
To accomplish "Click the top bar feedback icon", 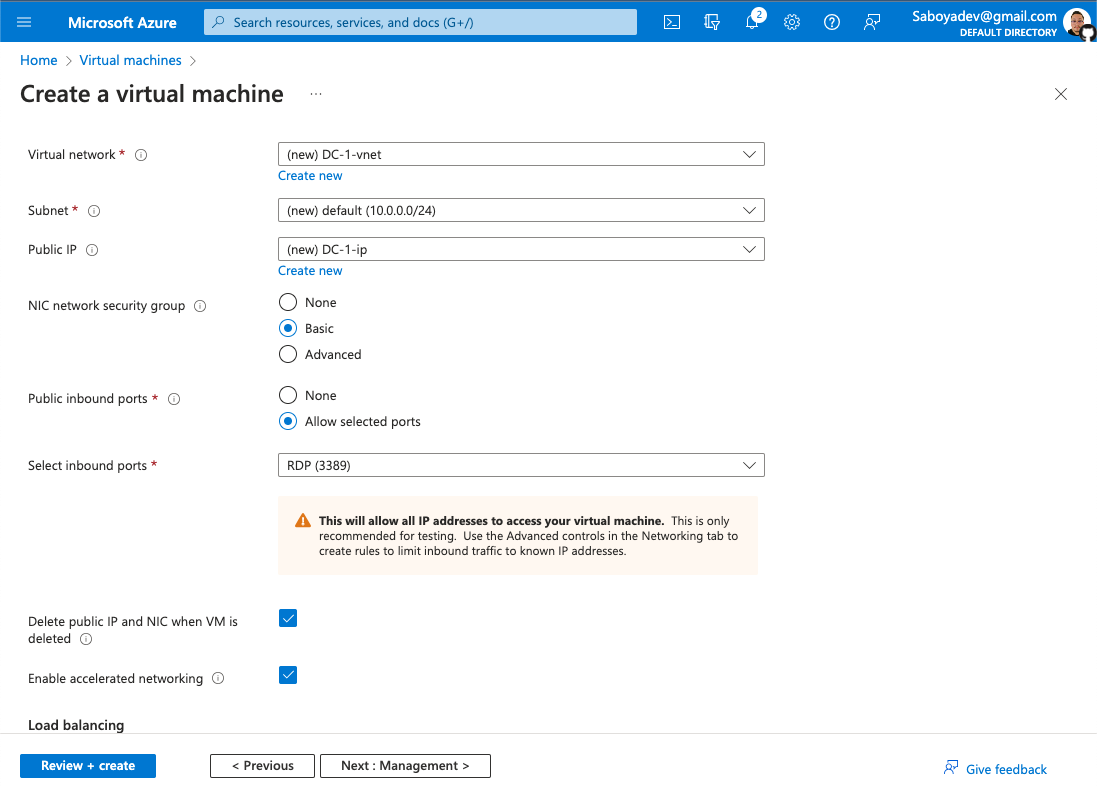I will pyautogui.click(x=872, y=22).
